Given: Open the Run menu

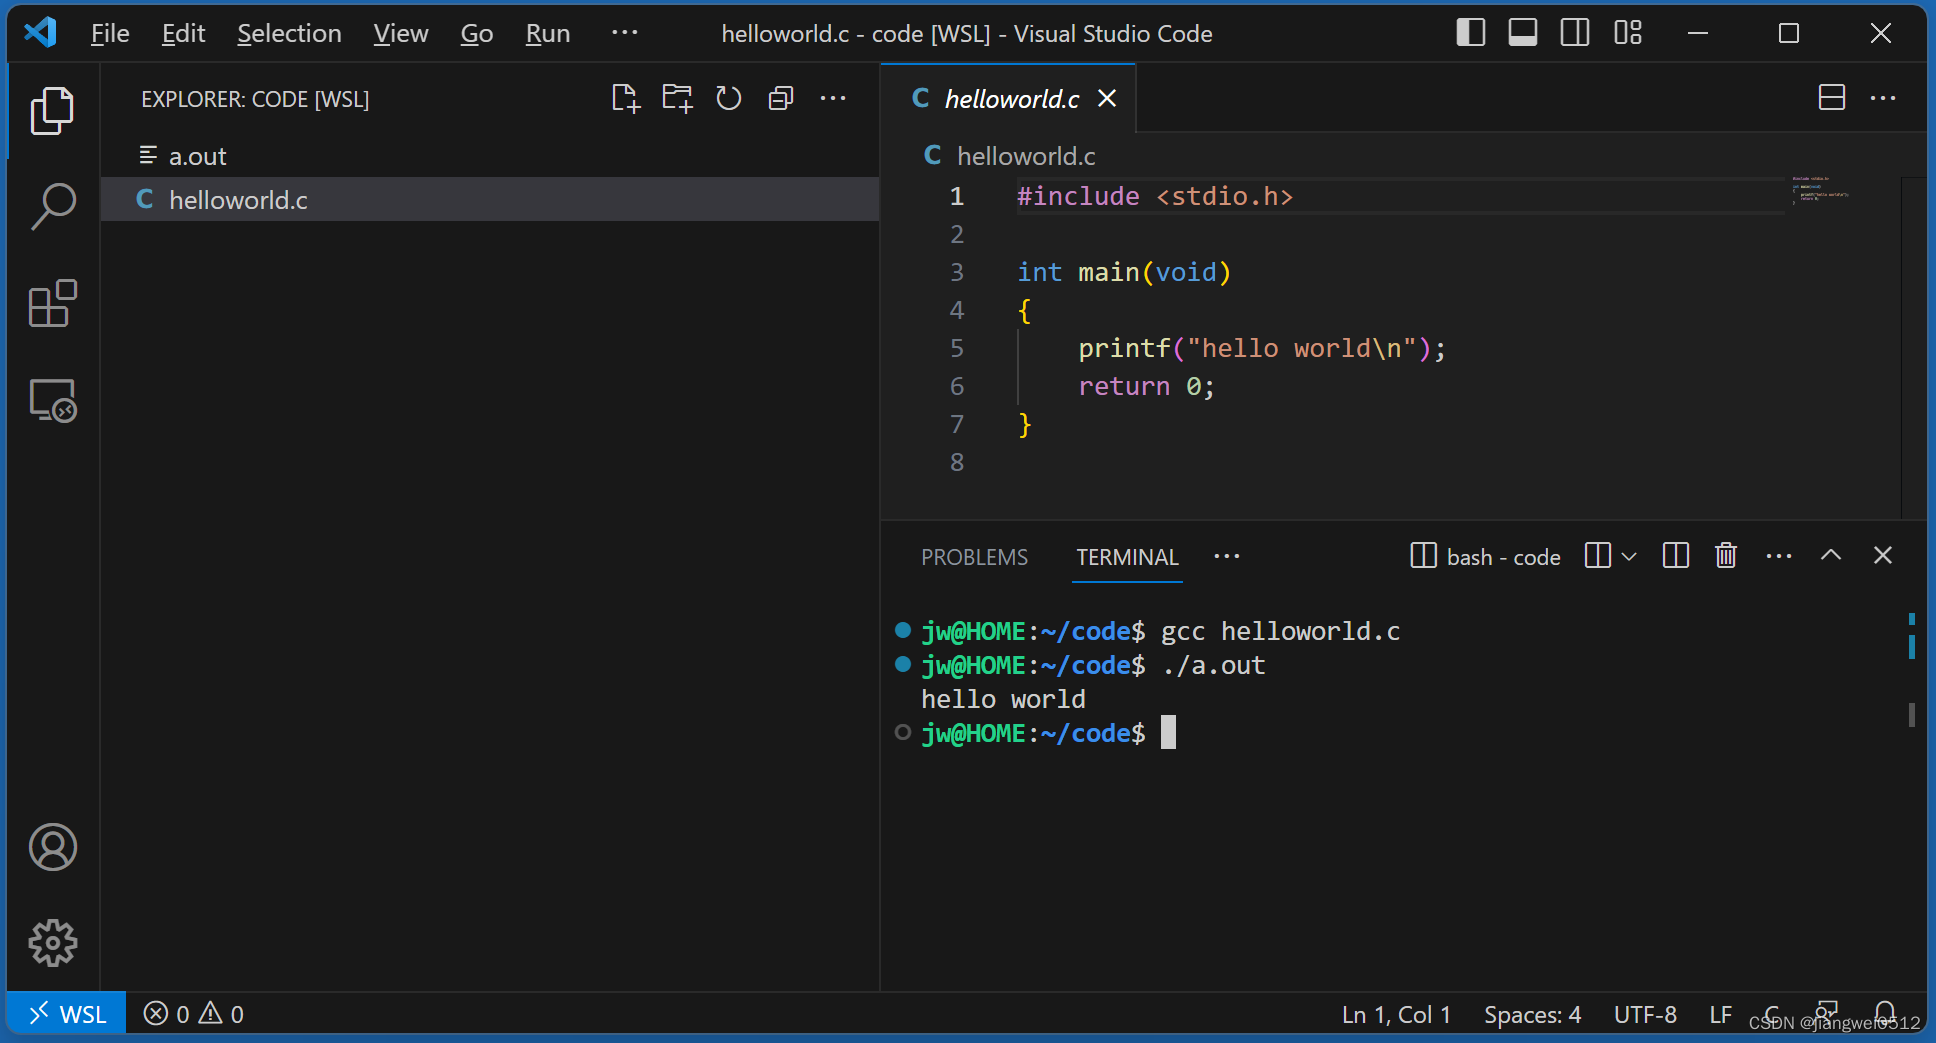Looking at the screenshot, I should 548,33.
